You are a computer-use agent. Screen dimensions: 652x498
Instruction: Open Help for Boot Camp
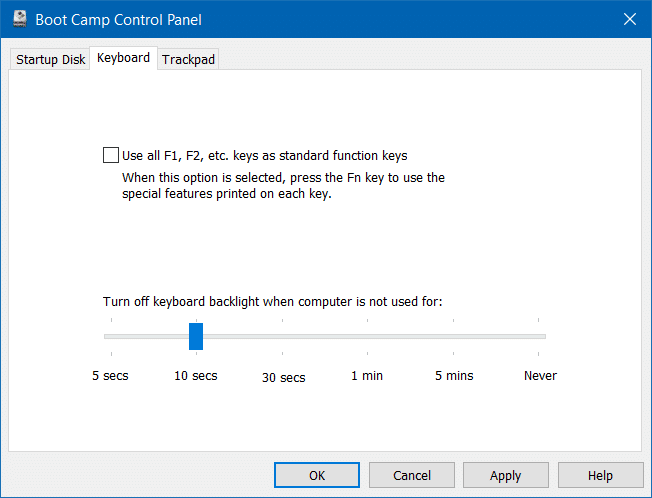(x=600, y=475)
